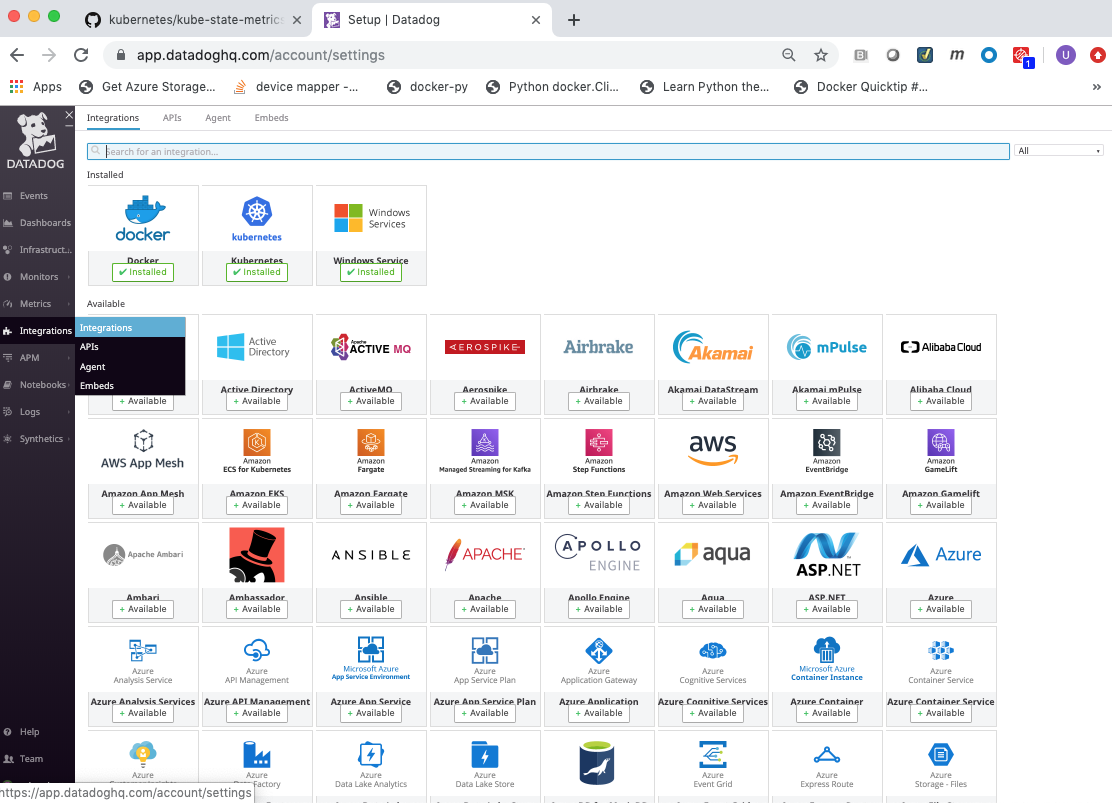
Task: Switch to the Agent tab
Action: (x=218, y=118)
